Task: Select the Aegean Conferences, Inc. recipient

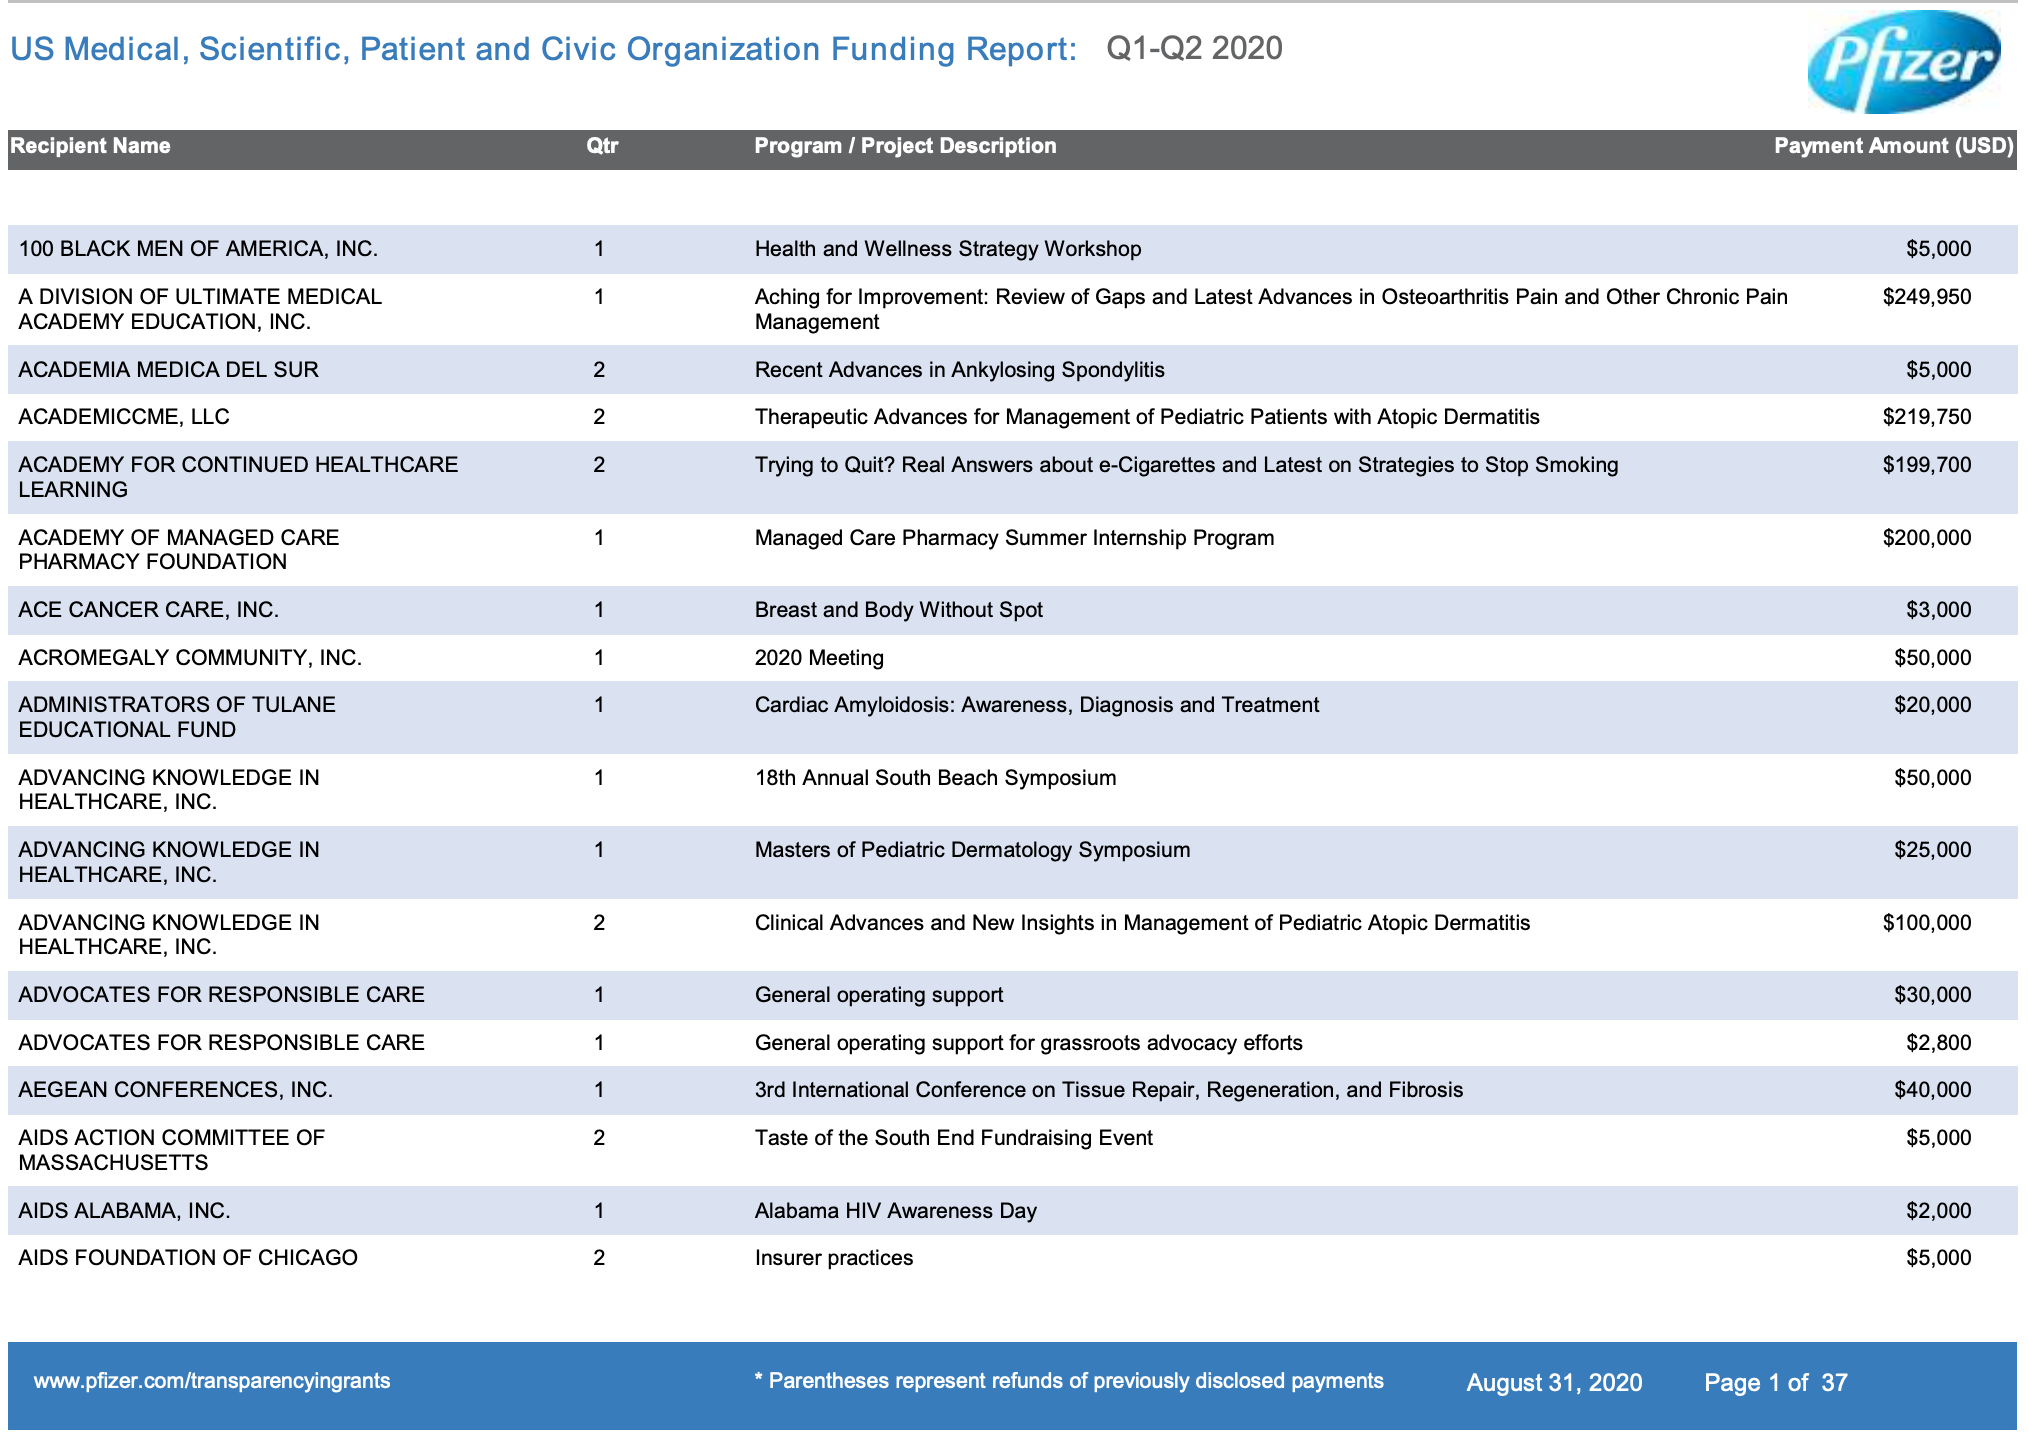Action: pyautogui.click(x=175, y=1090)
